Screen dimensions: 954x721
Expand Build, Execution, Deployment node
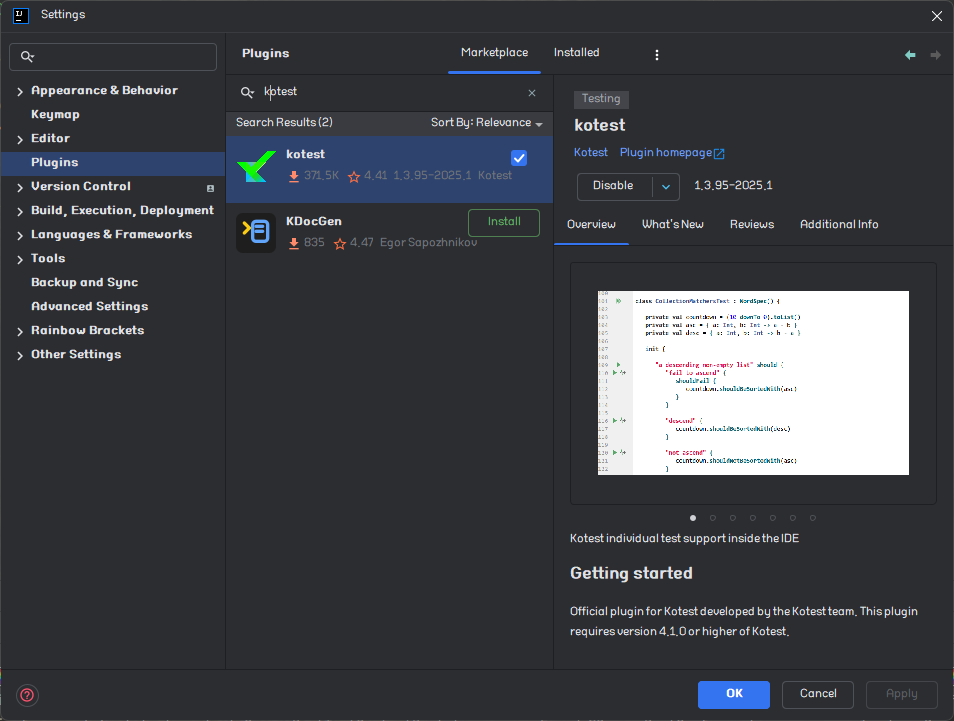[x=20, y=211]
